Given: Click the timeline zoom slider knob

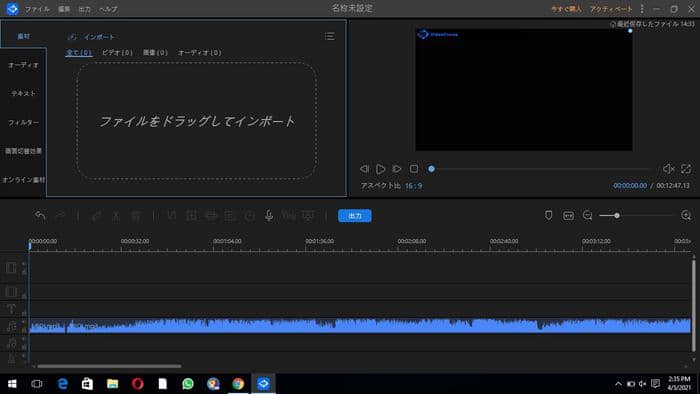Looking at the screenshot, I should (617, 216).
